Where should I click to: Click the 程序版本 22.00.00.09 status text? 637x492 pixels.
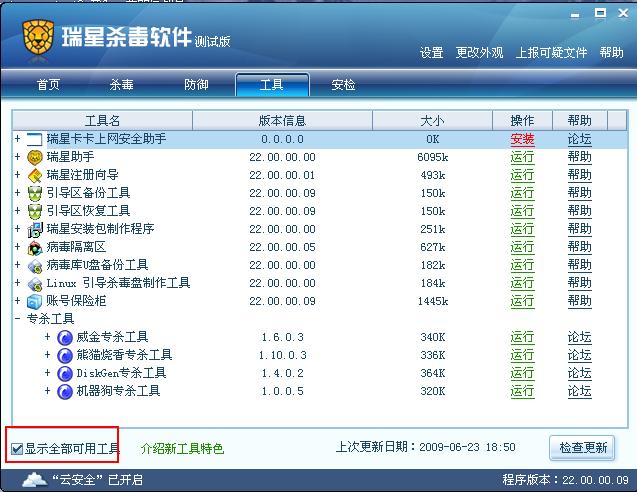tap(566, 480)
